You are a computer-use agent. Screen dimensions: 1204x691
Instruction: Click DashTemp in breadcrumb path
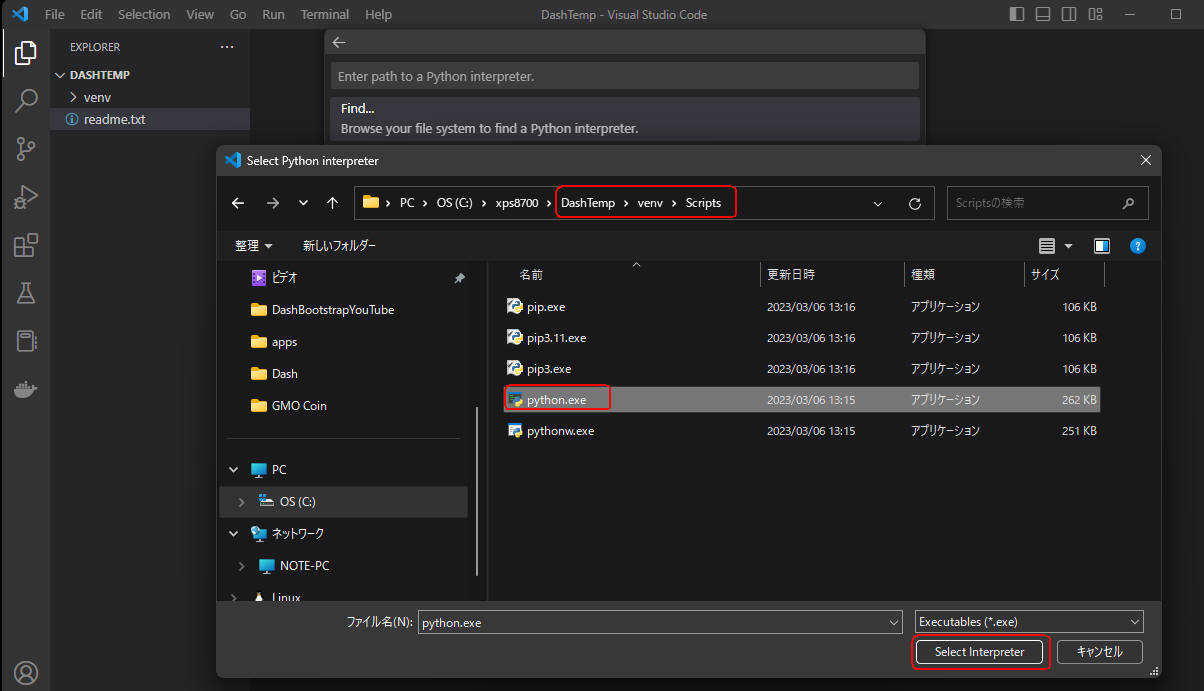[588, 203]
